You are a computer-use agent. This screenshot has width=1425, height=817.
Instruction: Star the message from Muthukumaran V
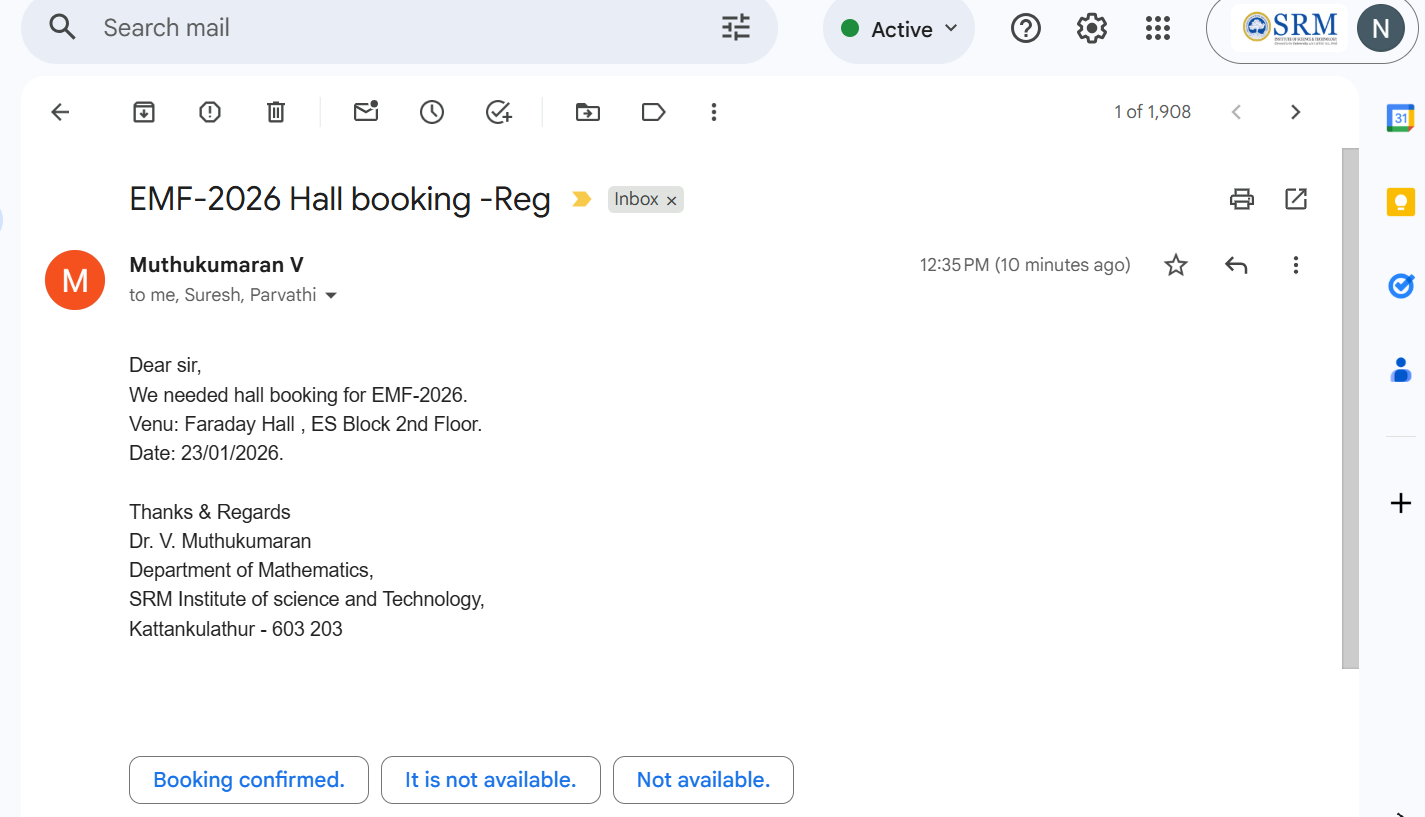point(1176,265)
